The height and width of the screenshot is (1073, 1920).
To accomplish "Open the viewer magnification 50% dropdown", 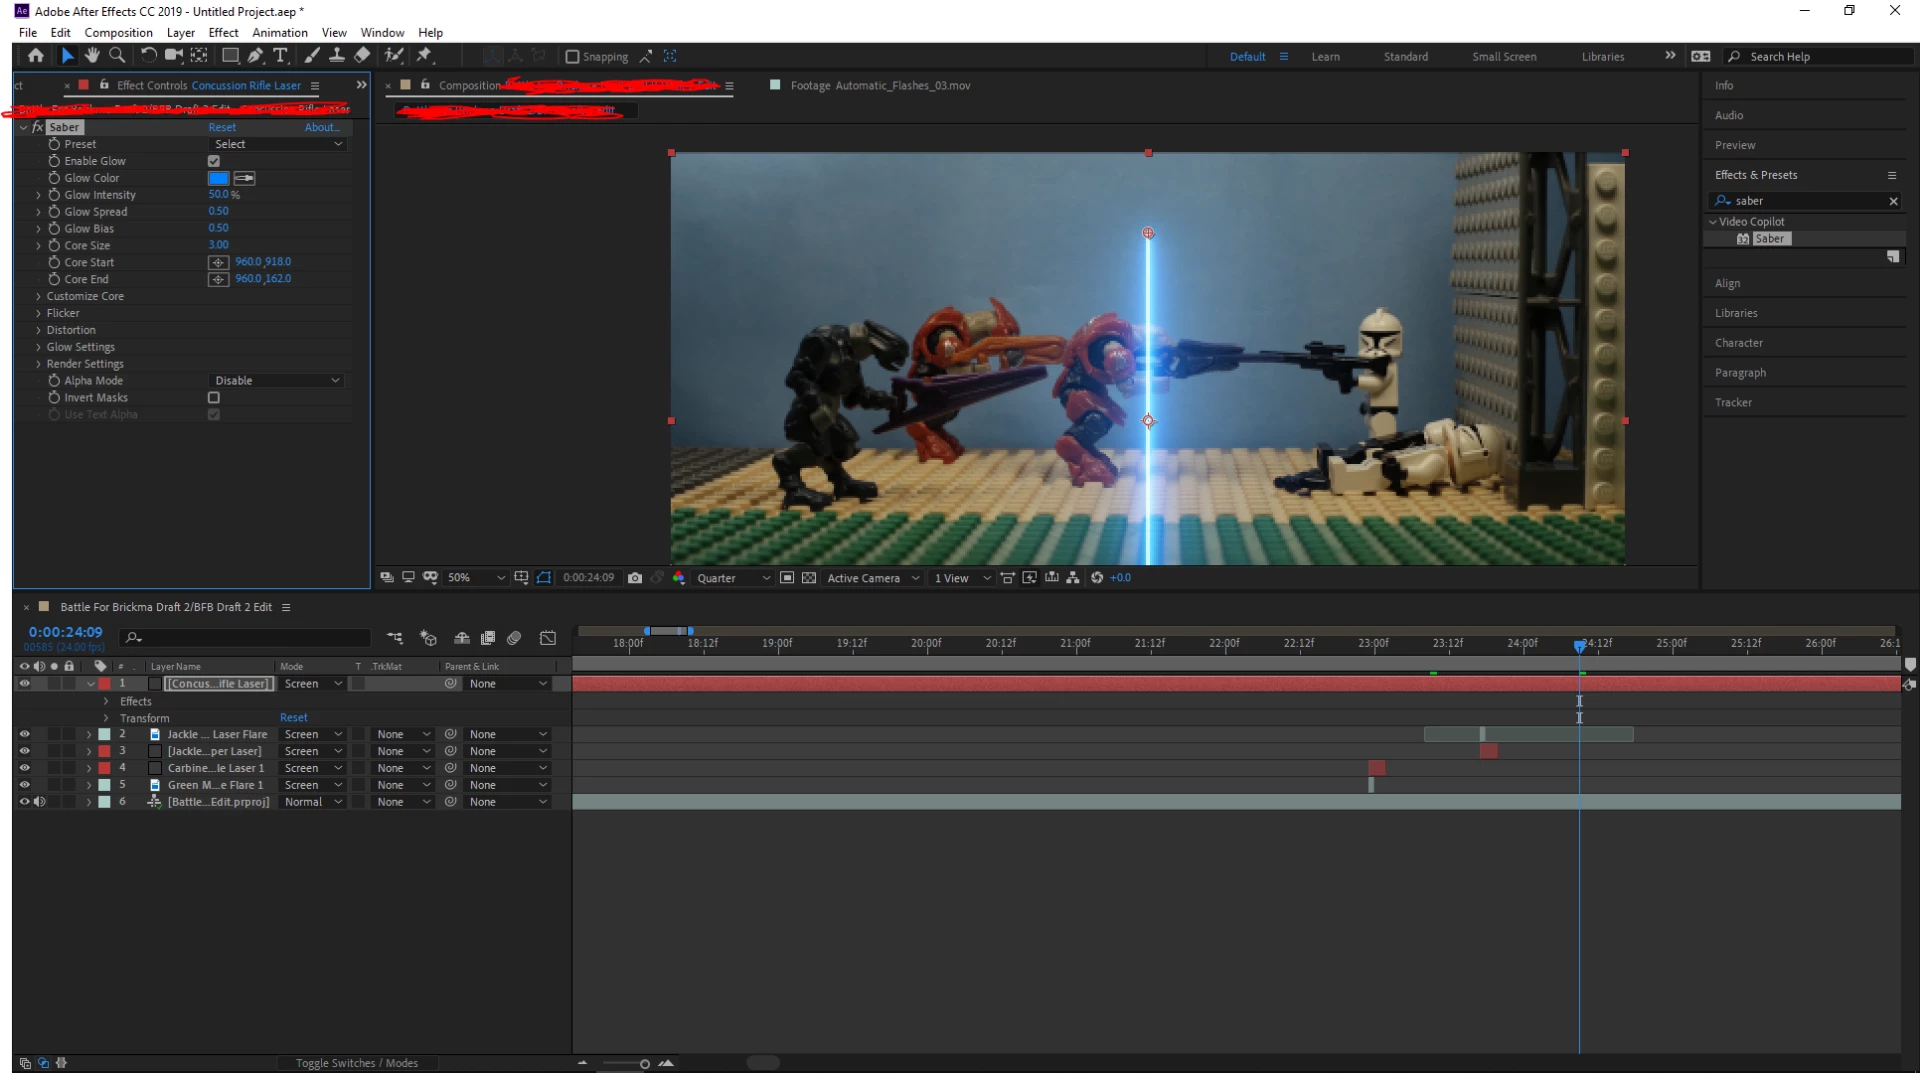I will 475,578.
